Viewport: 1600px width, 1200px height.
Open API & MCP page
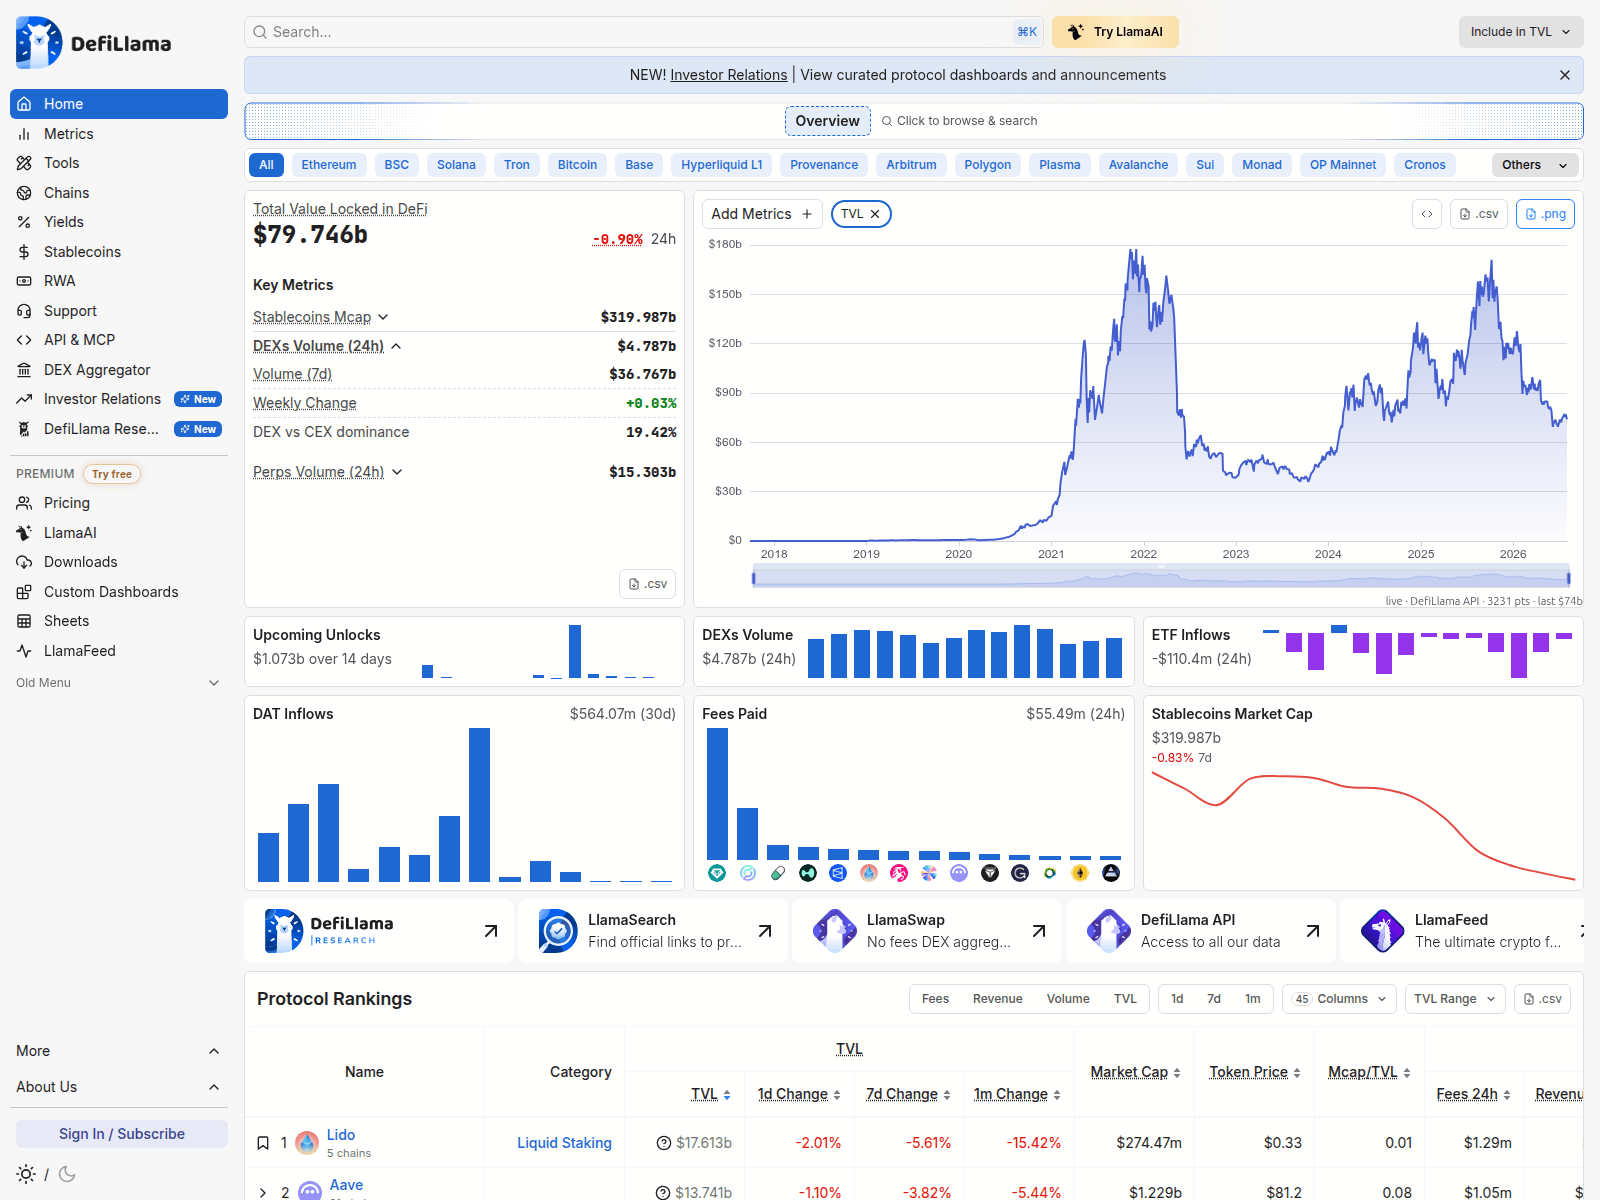(119, 340)
